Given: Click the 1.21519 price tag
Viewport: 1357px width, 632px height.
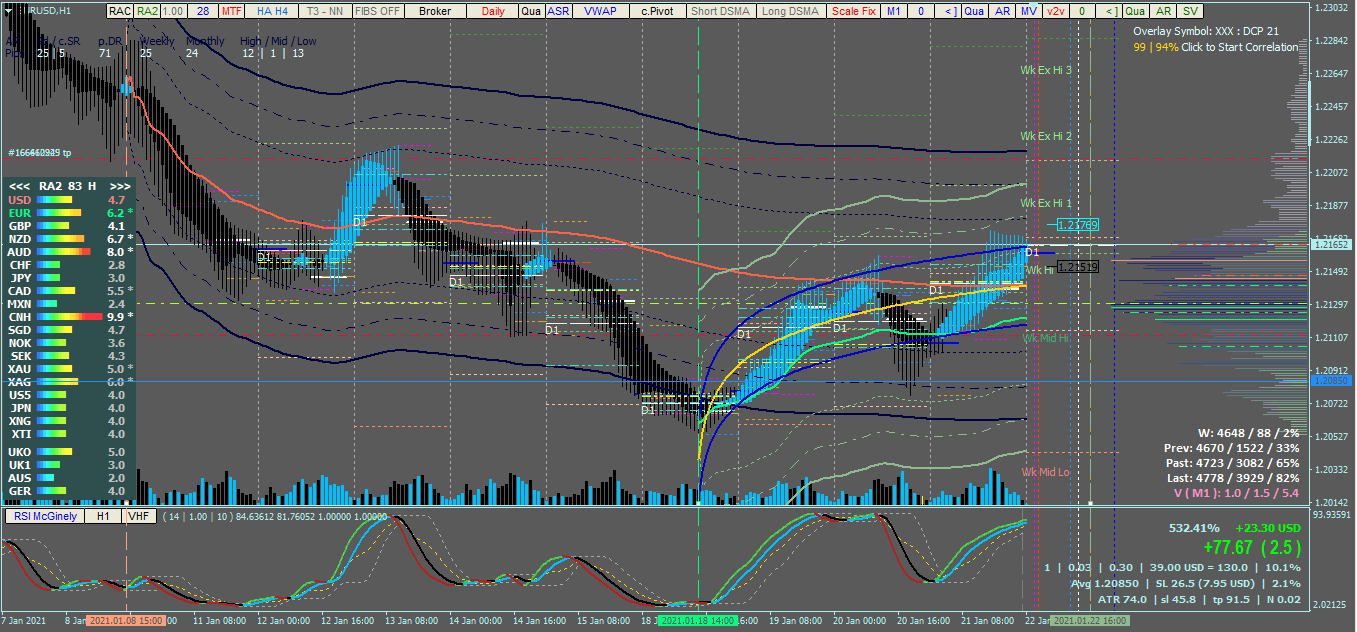Looking at the screenshot, I should click(1076, 267).
